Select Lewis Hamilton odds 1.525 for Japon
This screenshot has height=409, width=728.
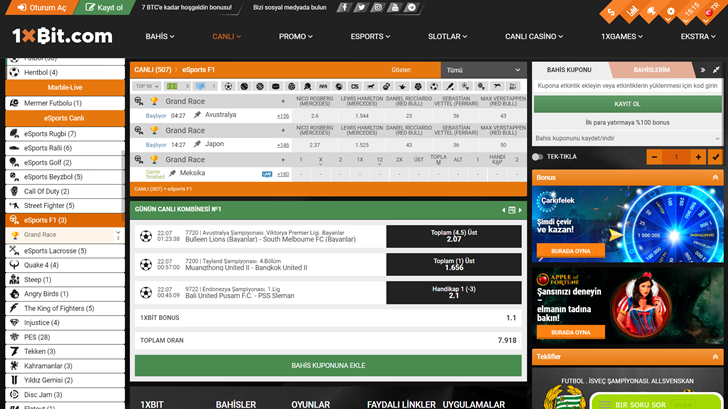362,145
